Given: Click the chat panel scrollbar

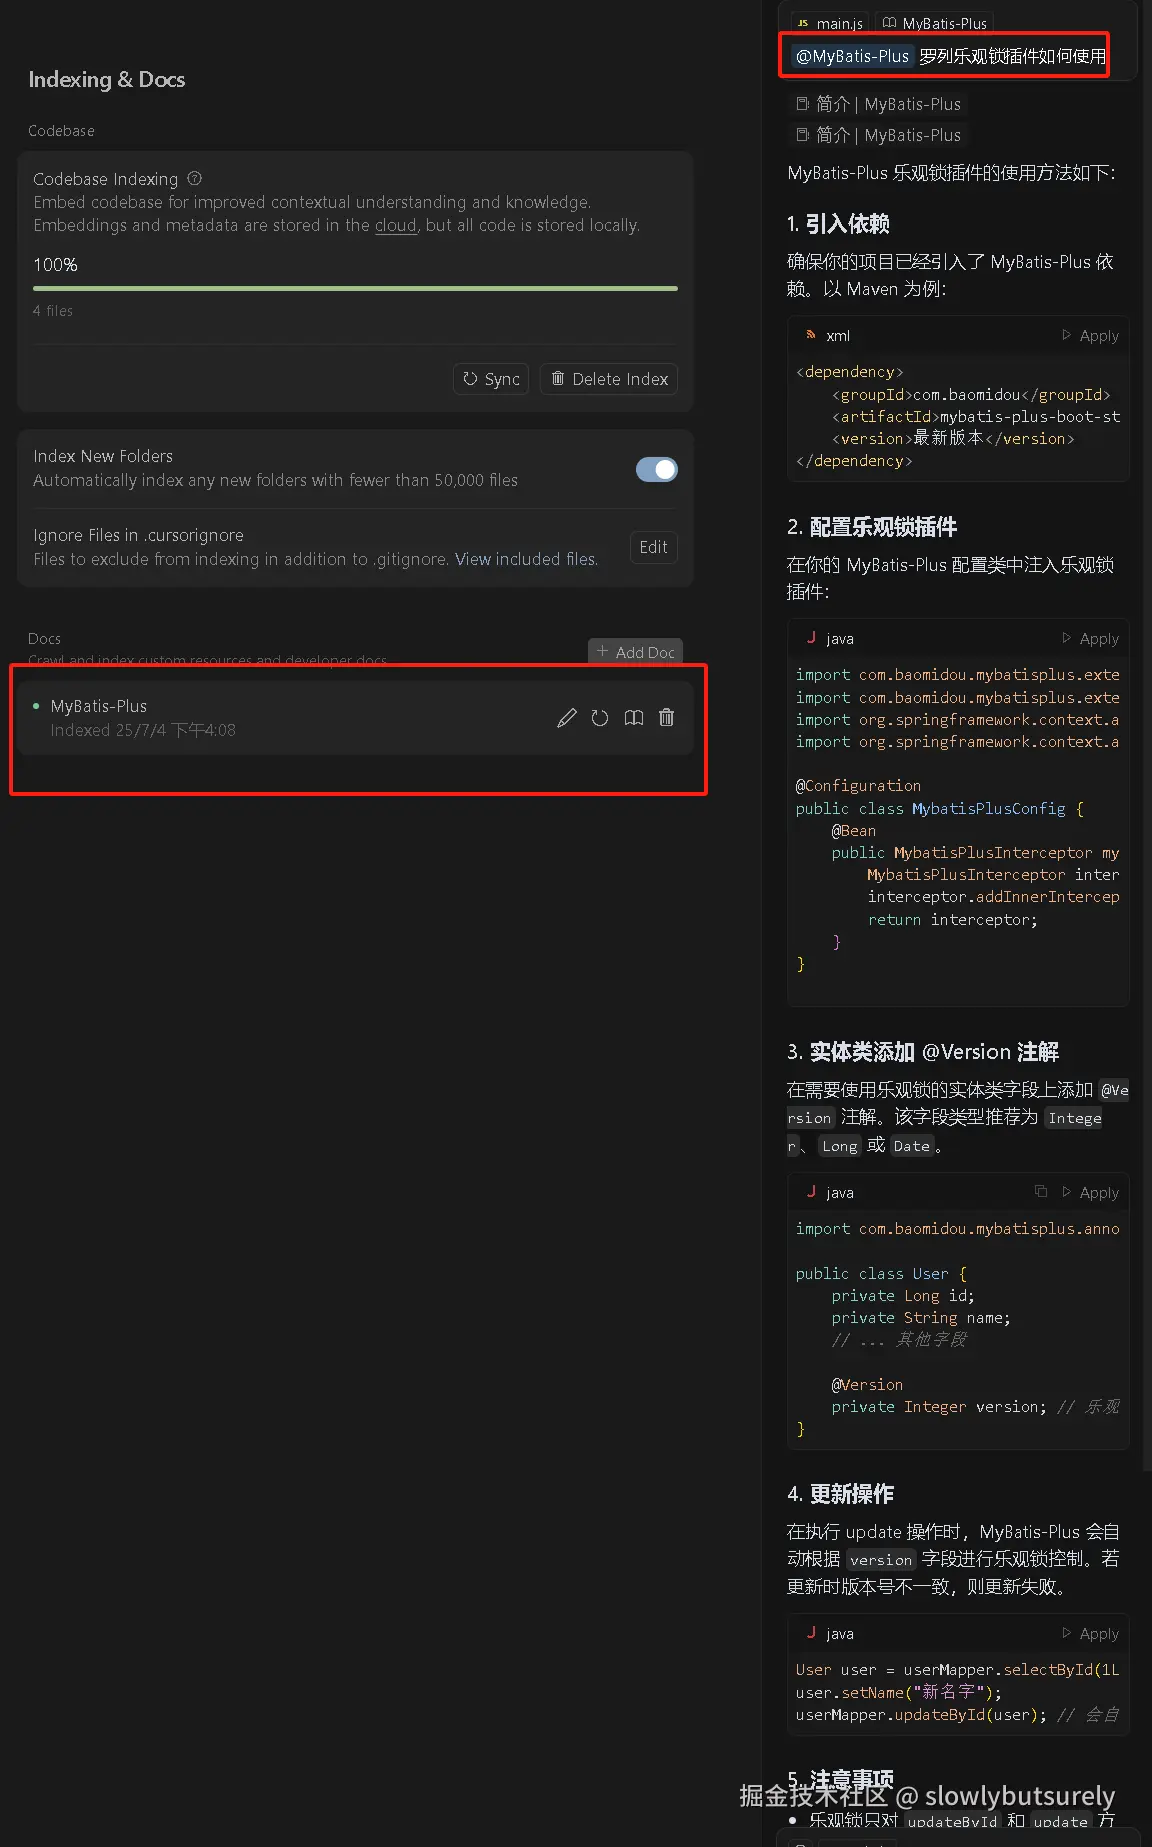Looking at the screenshot, I should [x=1146, y=735].
